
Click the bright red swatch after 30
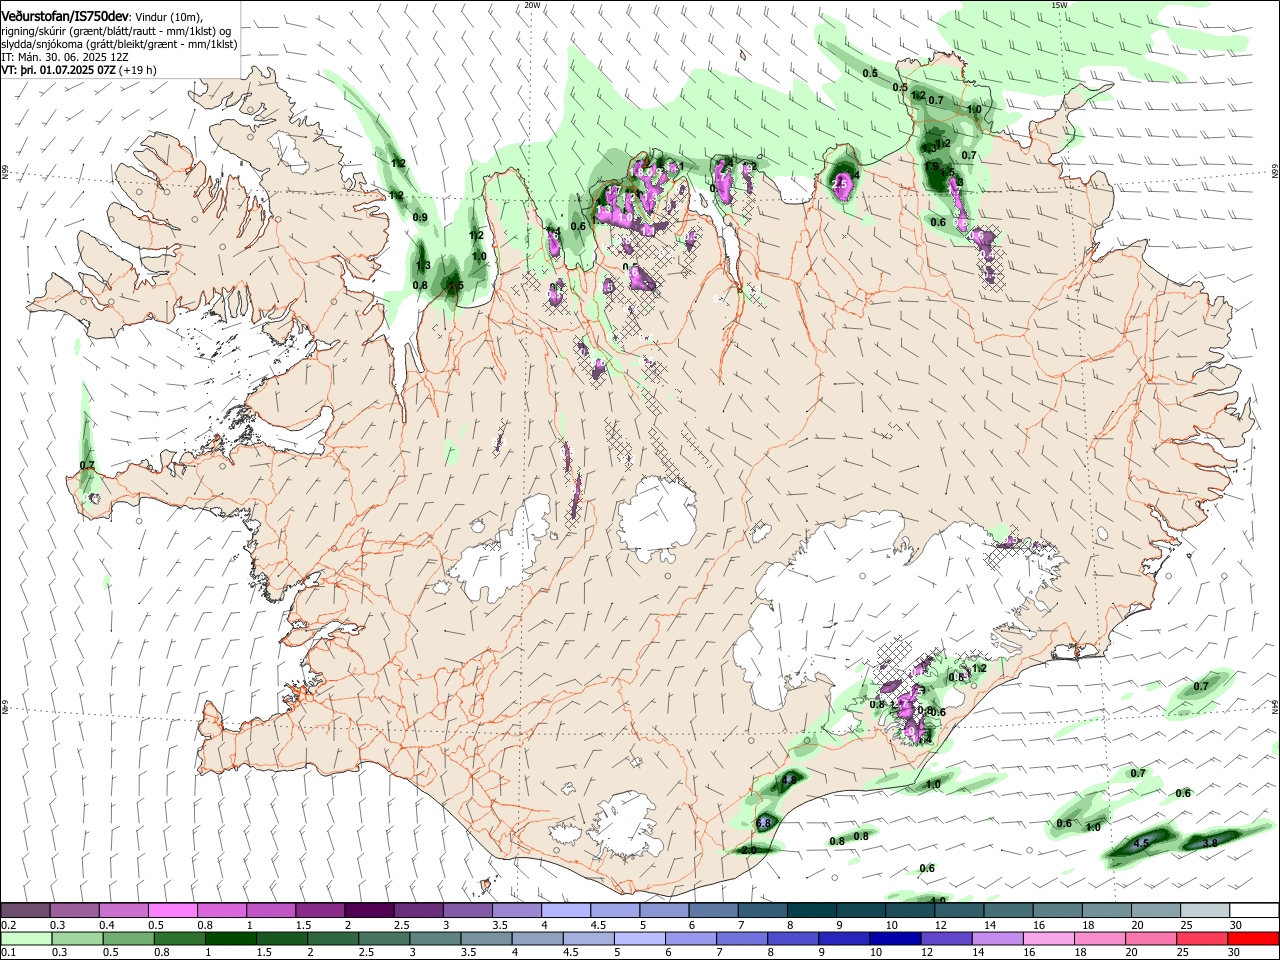click(1252, 938)
